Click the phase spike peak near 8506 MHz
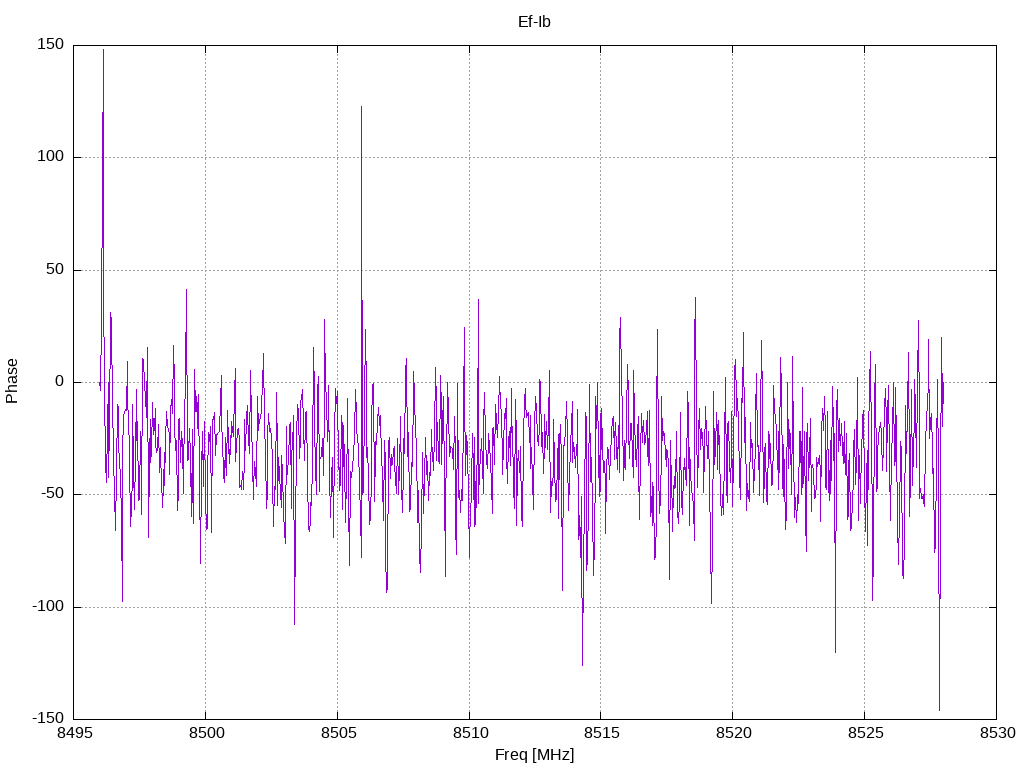The height and width of the screenshot is (768, 1024). point(361,107)
